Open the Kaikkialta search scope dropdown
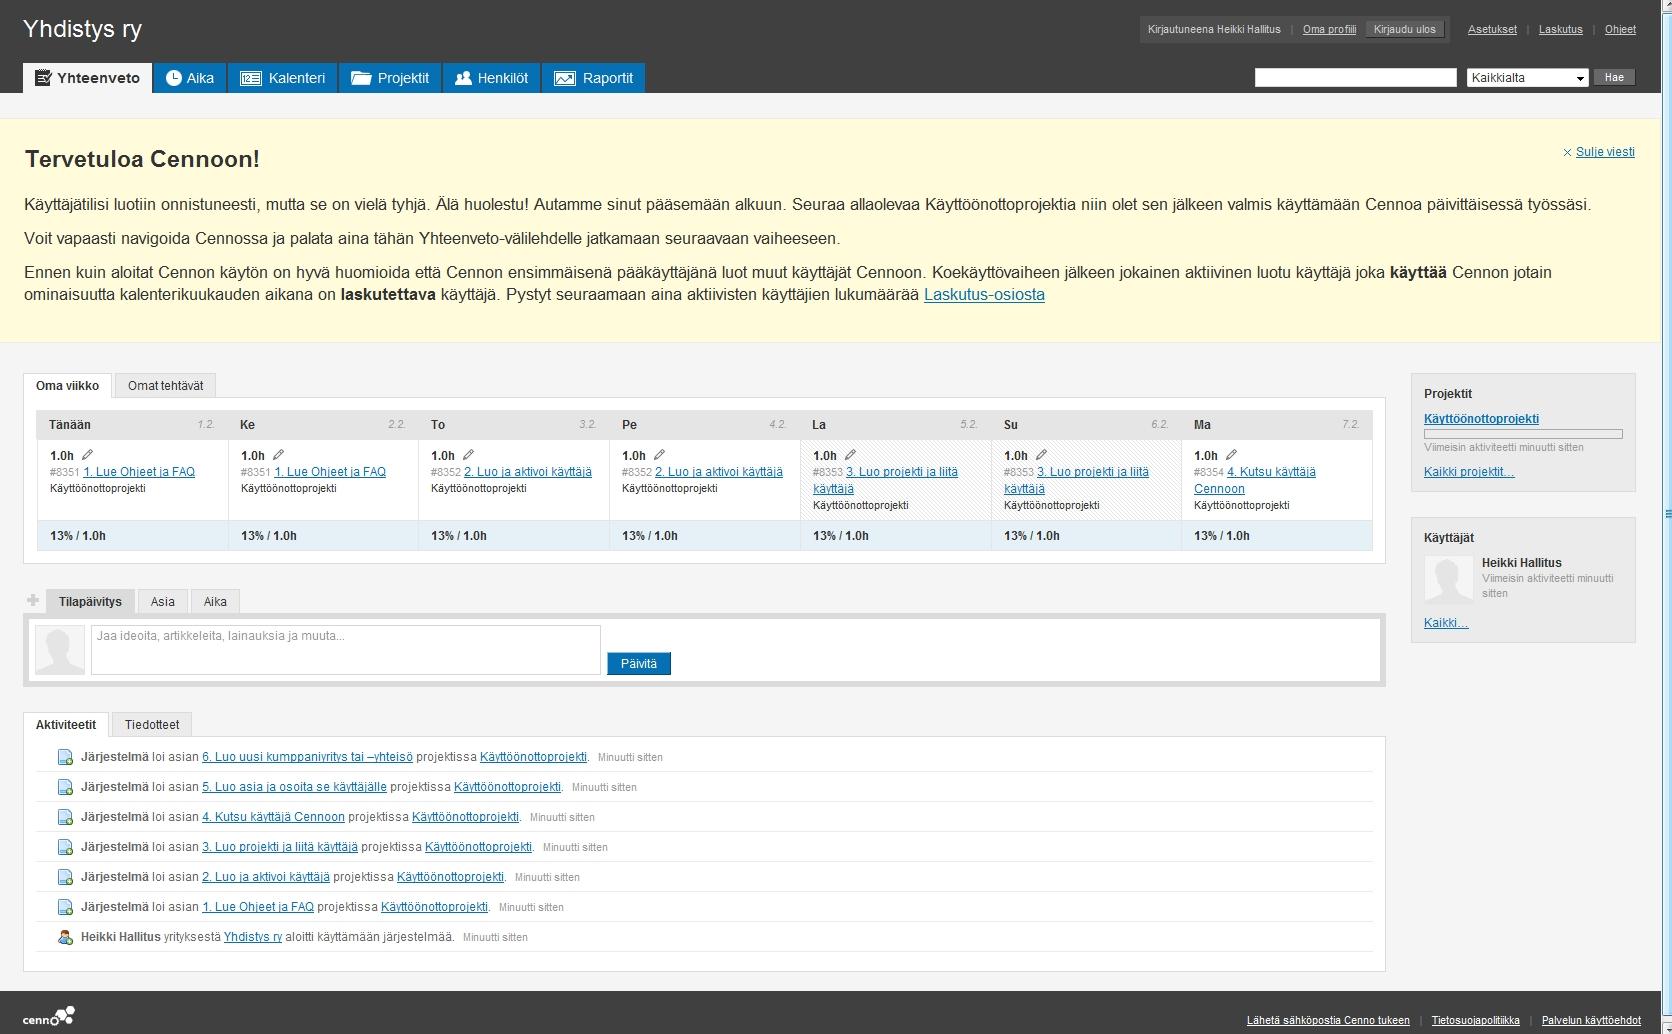 tap(1527, 78)
